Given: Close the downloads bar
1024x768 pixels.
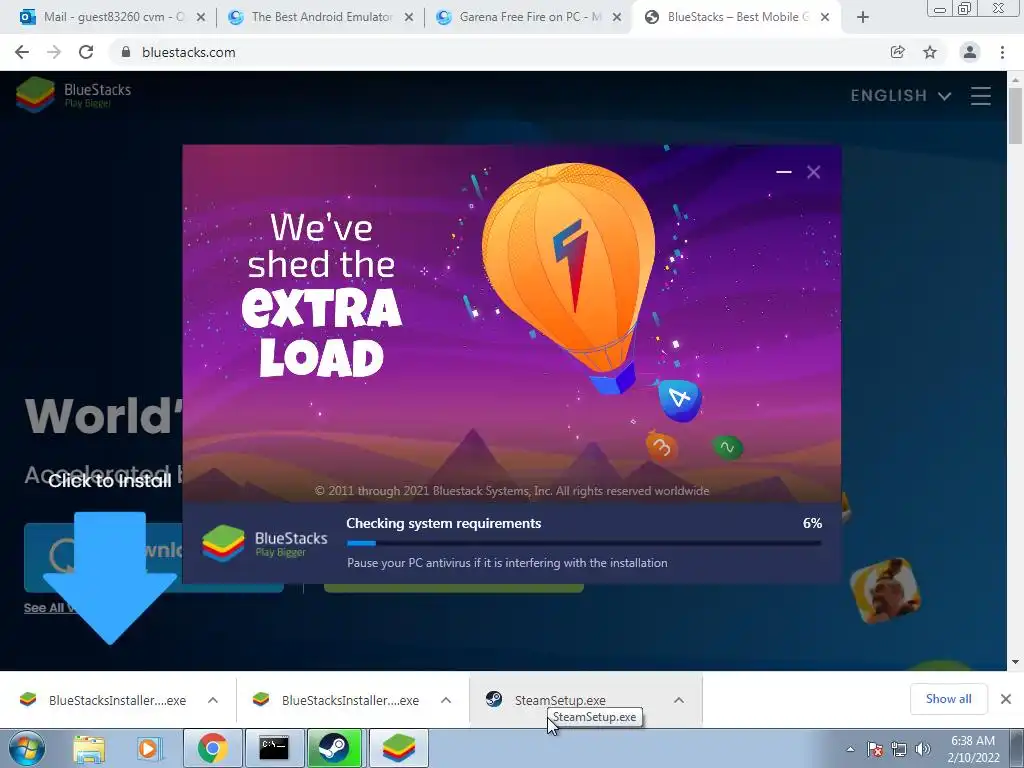Looking at the screenshot, I should coord(1006,699).
